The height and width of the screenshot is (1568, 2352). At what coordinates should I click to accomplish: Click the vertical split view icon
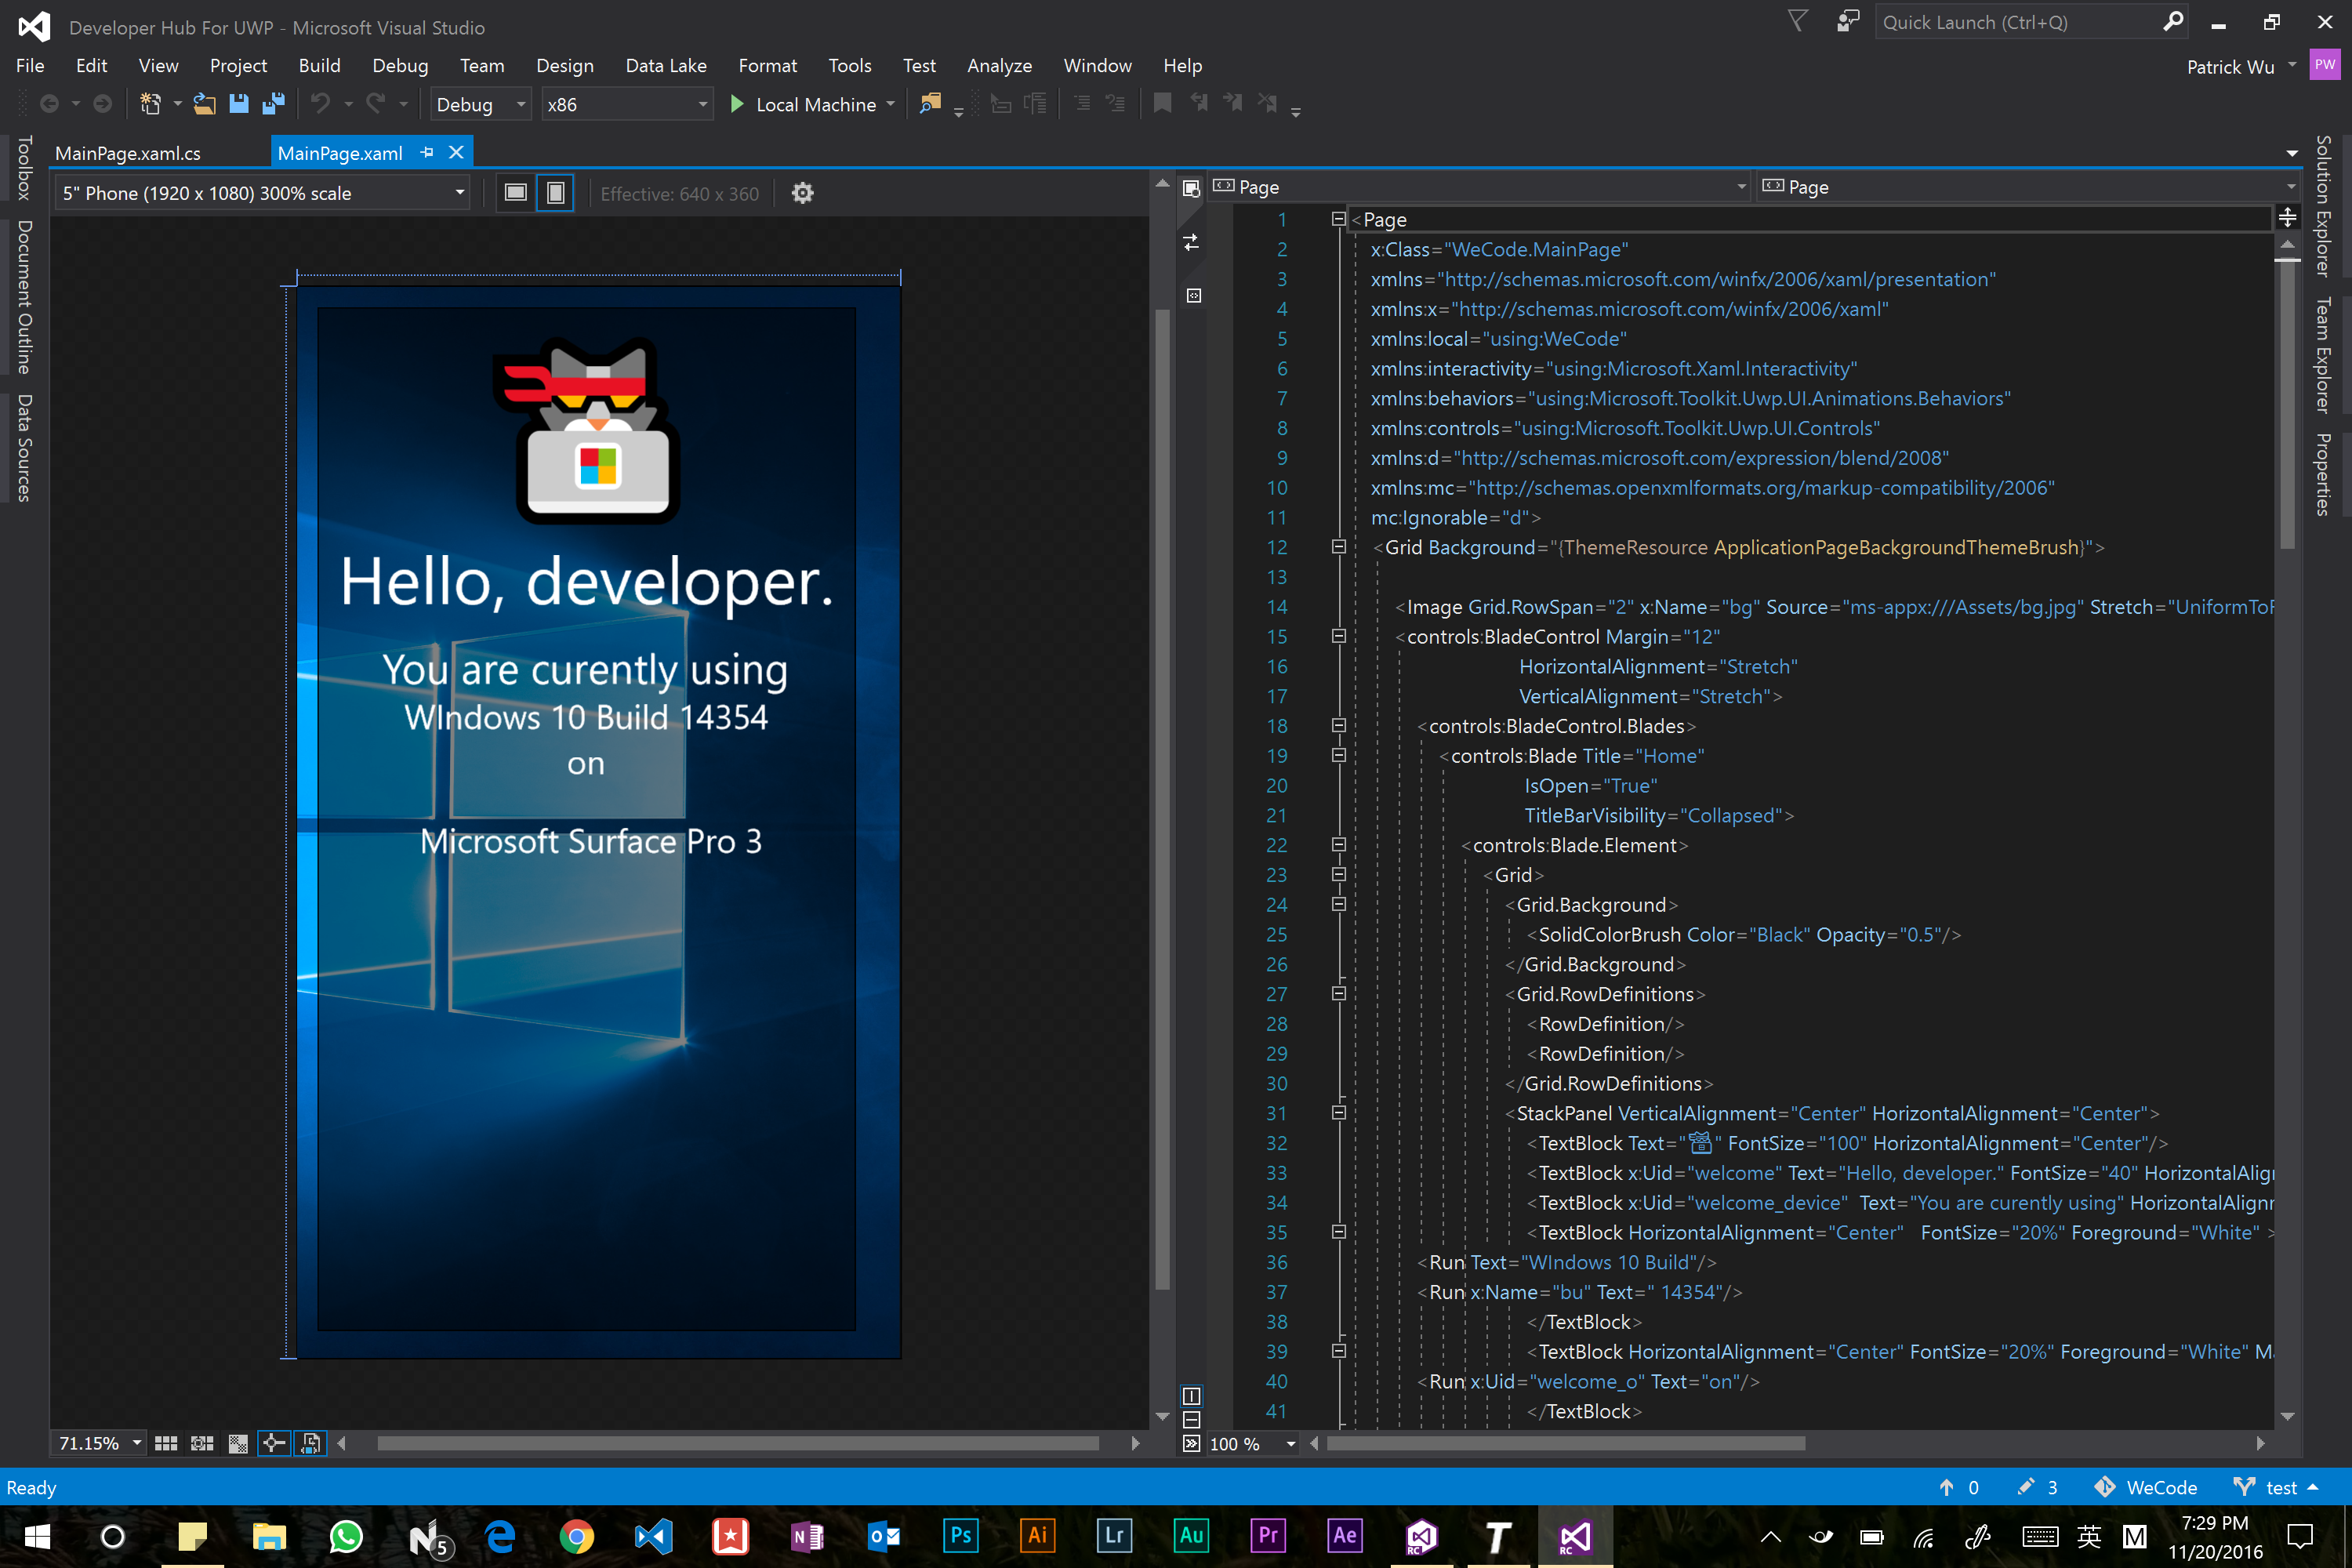(1191, 1395)
